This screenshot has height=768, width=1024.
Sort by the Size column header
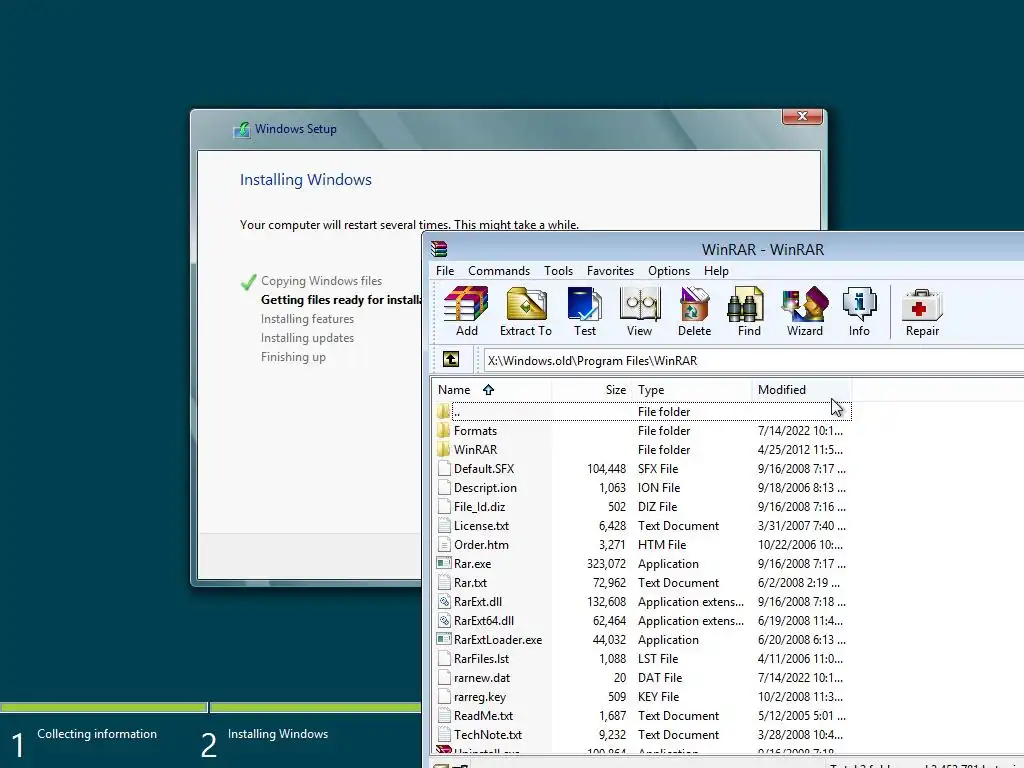click(591, 390)
